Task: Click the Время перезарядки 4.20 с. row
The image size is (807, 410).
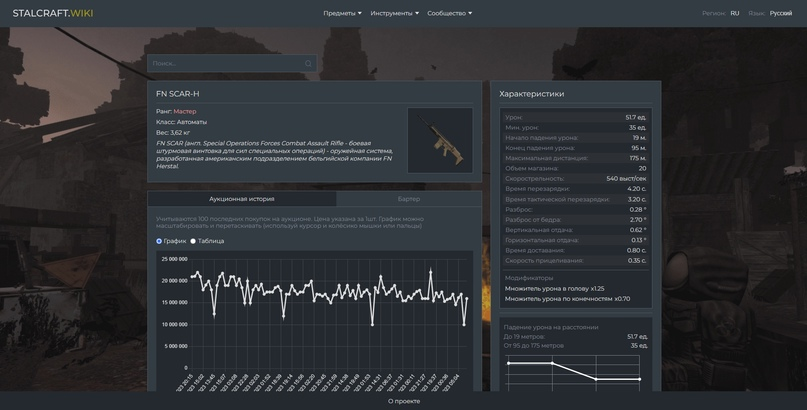Action: pyautogui.click(x=575, y=189)
